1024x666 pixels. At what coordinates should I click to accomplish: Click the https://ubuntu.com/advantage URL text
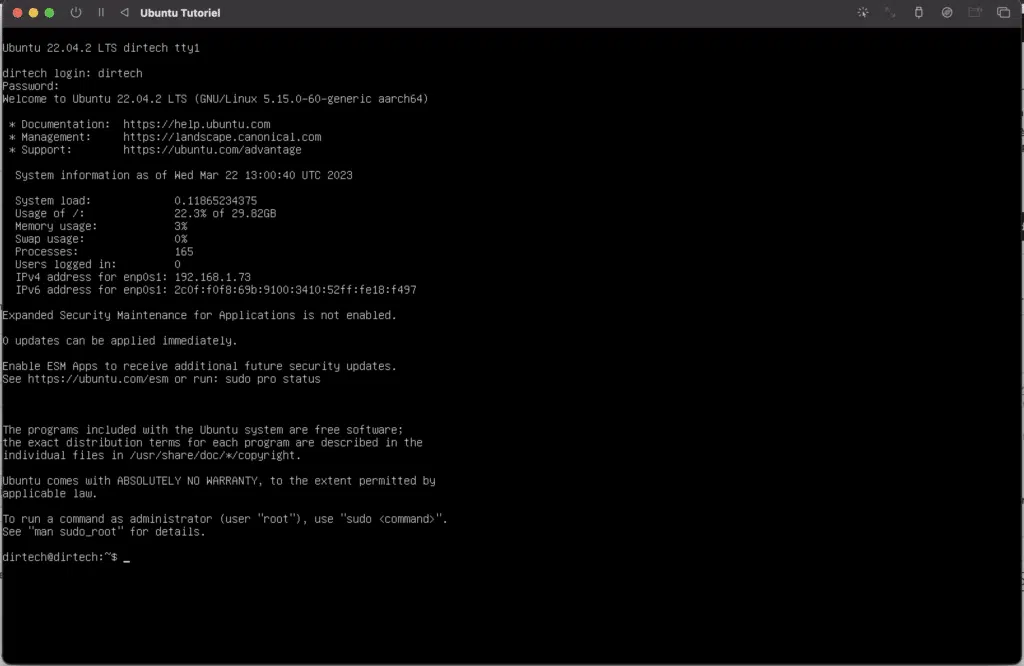click(212, 150)
